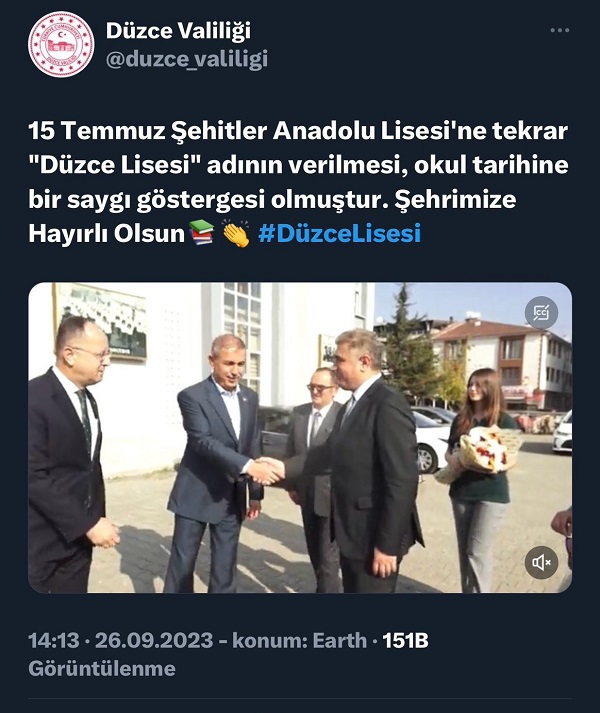Click the 14:13 · 26.09.2023 timestamp
Image resolution: width=600 pixels, height=713 pixels.
coord(121,640)
